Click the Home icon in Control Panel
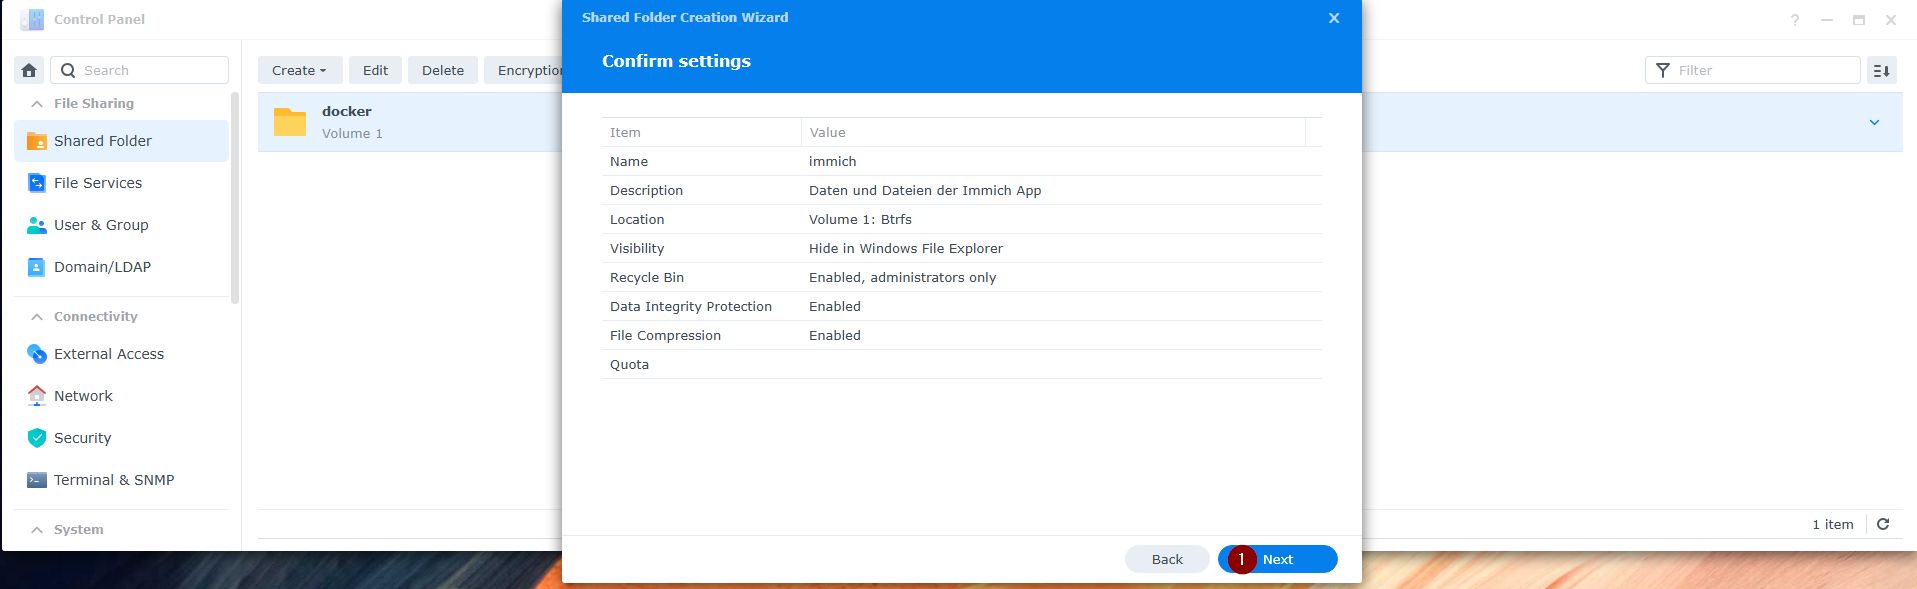This screenshot has width=1917, height=589. [29, 70]
